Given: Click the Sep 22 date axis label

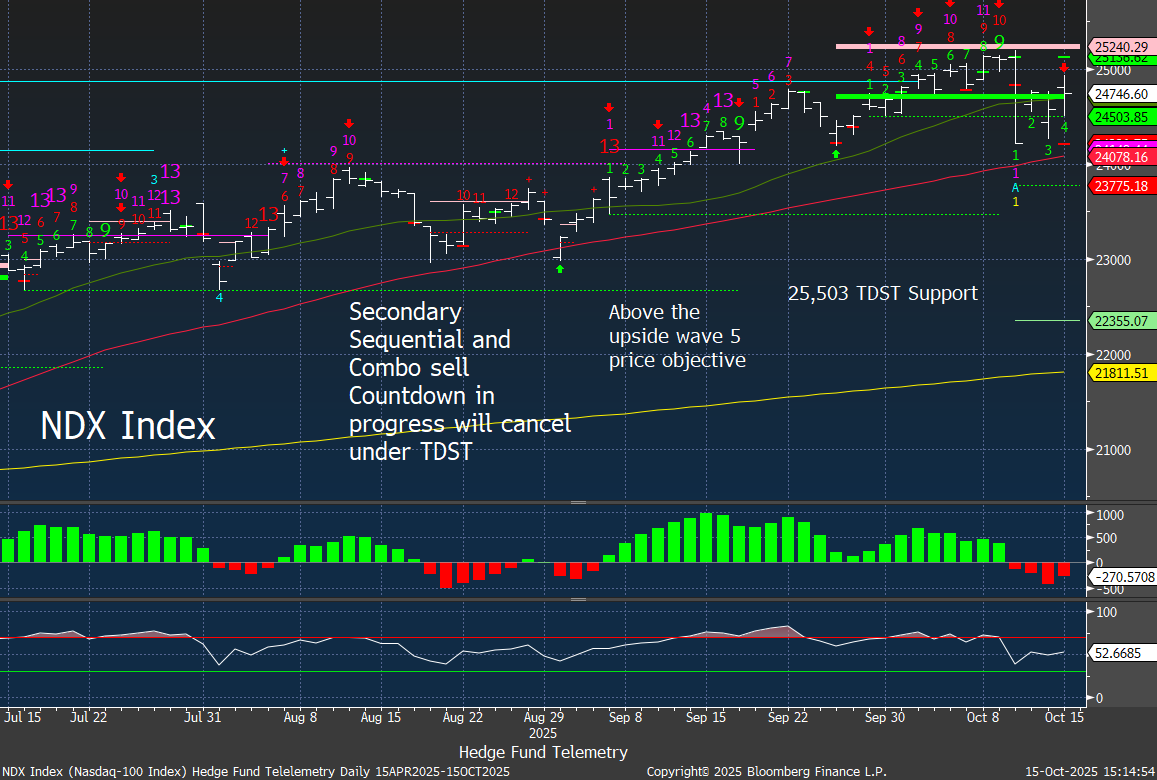Looking at the screenshot, I should click(788, 717).
